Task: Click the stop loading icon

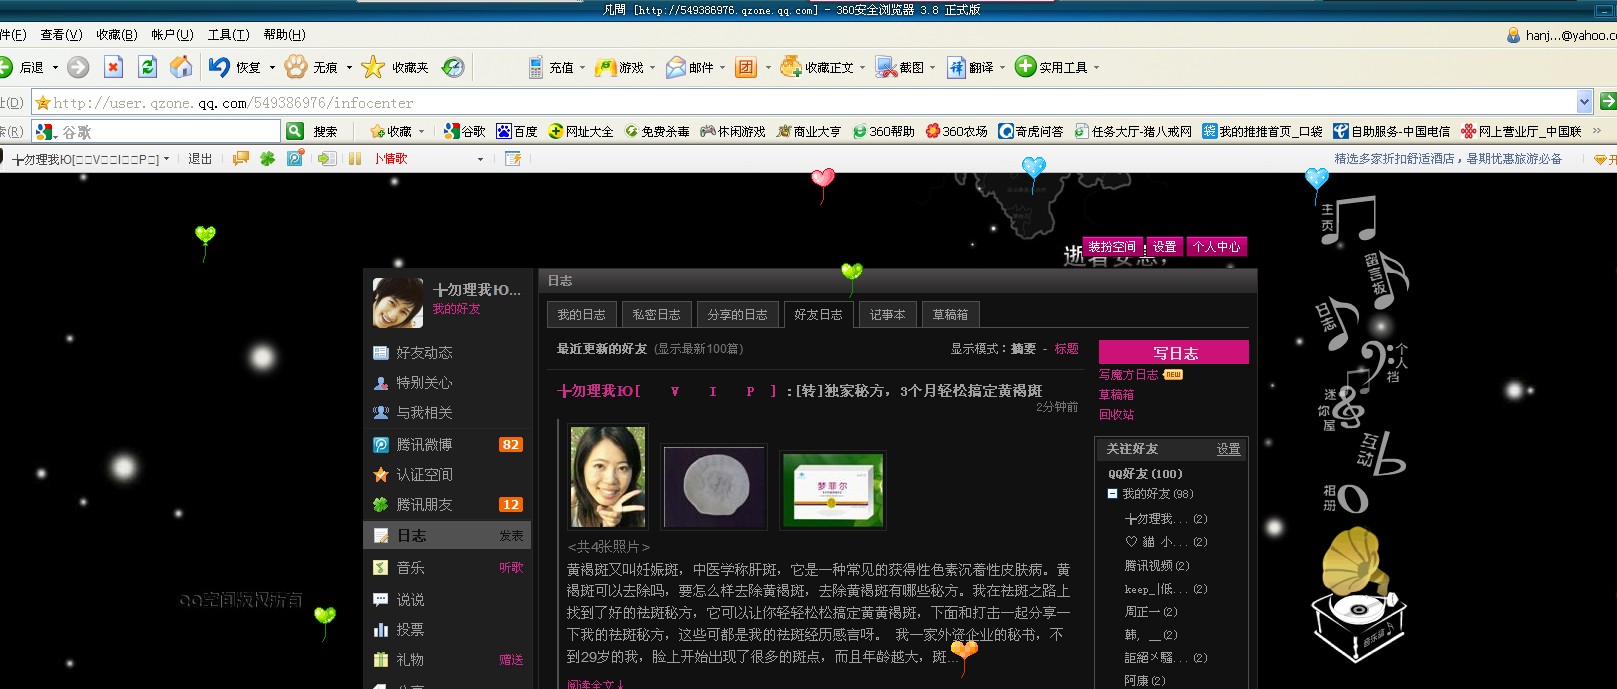Action: pyautogui.click(x=113, y=67)
